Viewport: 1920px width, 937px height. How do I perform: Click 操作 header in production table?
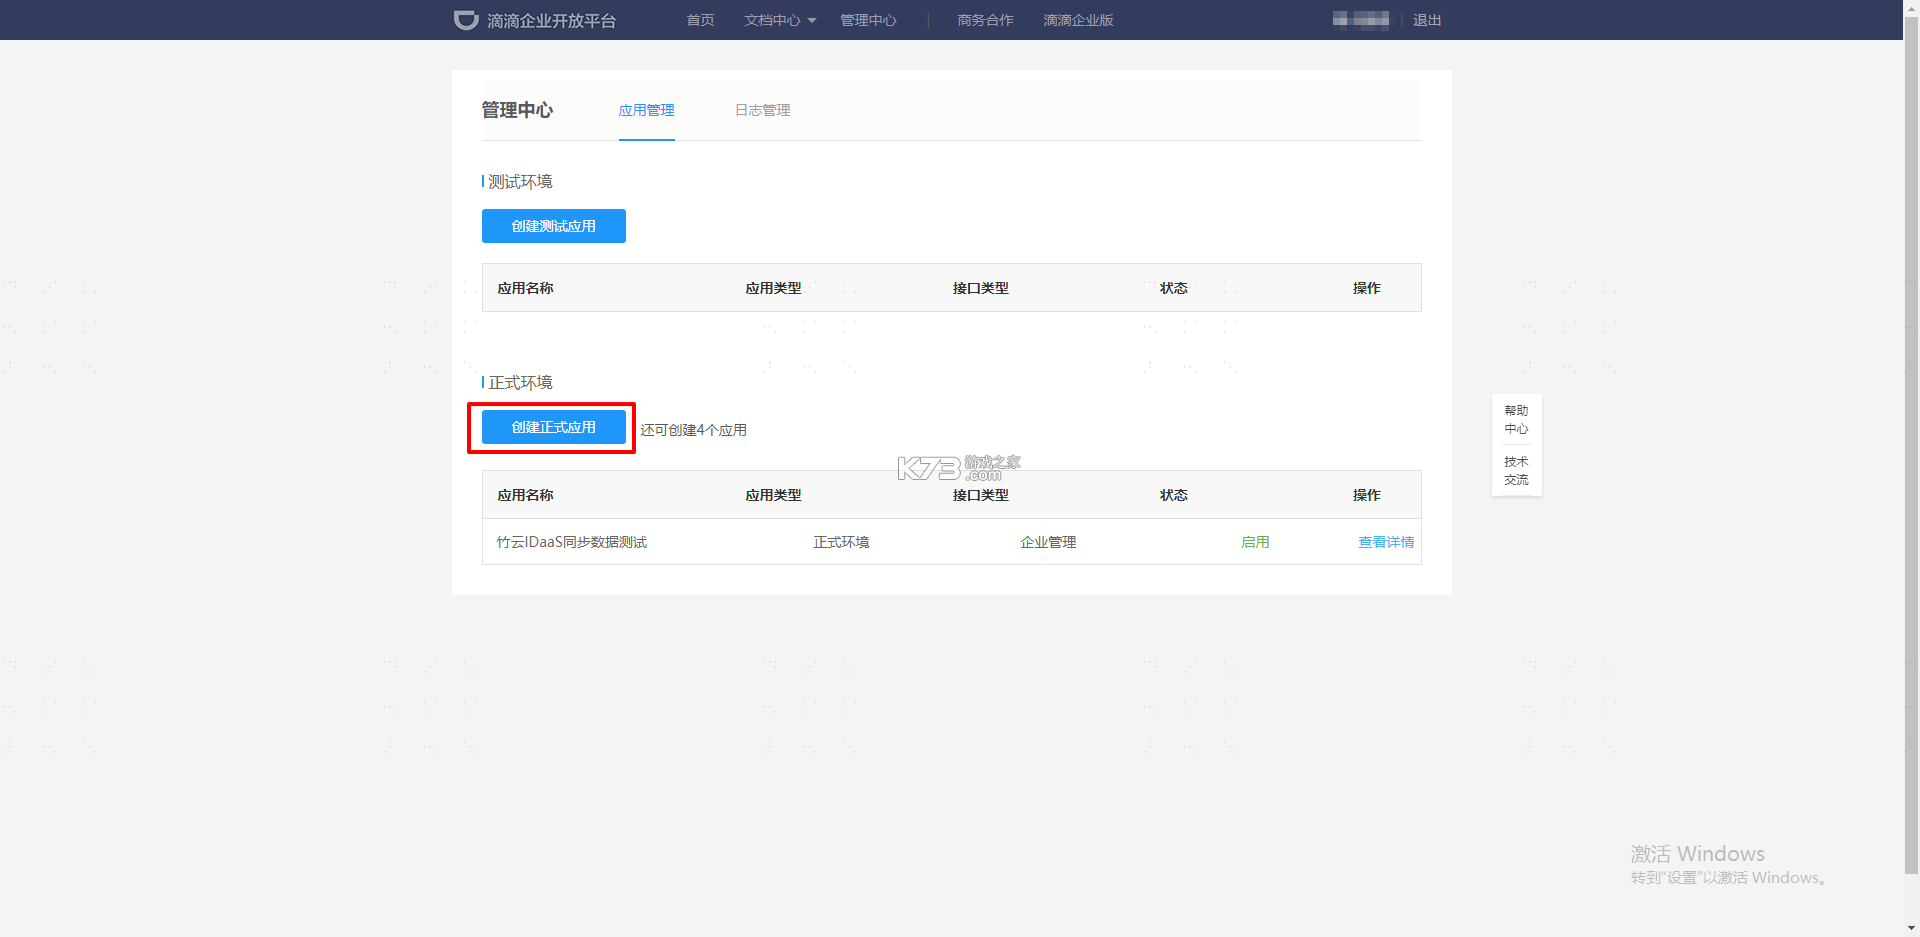(x=1366, y=495)
